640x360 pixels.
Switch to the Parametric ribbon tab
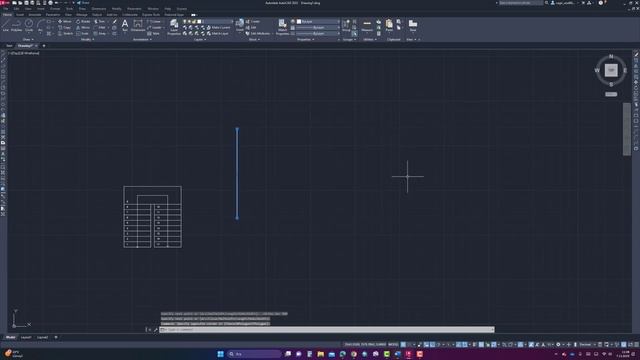coord(53,15)
